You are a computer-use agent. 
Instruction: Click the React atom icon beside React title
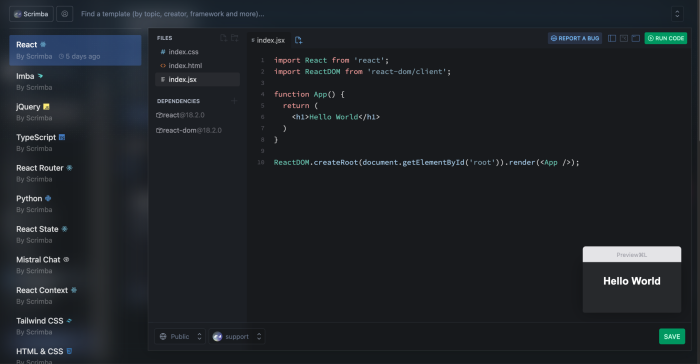click(x=43, y=44)
